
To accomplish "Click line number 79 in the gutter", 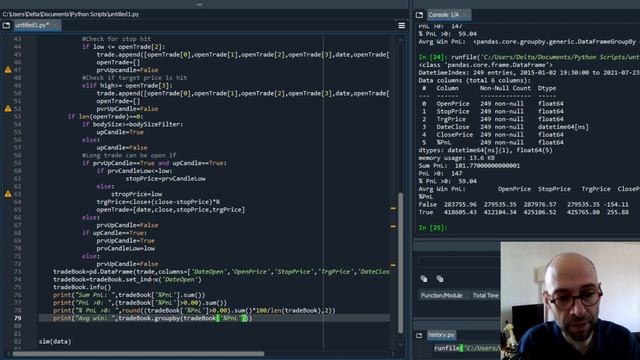I will coord(18,318).
